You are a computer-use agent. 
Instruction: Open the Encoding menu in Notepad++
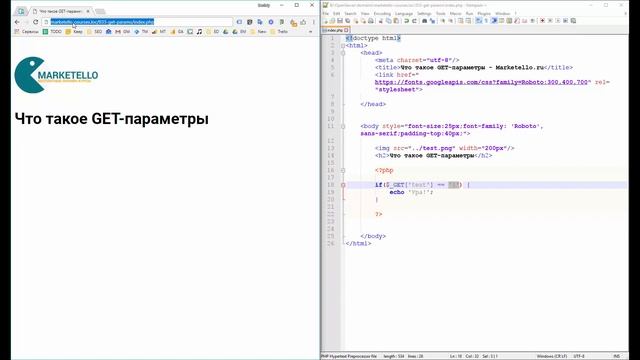click(382, 13)
